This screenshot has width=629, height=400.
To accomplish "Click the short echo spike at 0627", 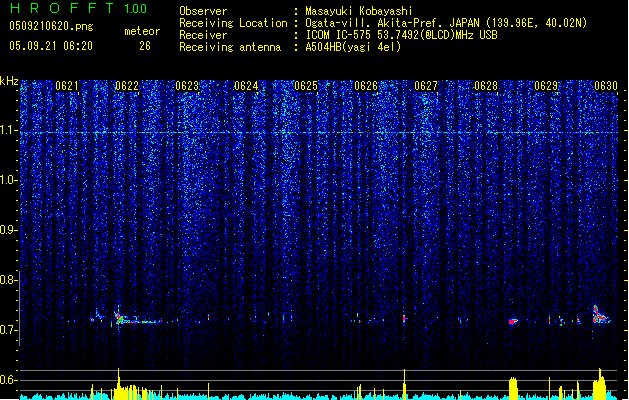I will pos(404,318).
